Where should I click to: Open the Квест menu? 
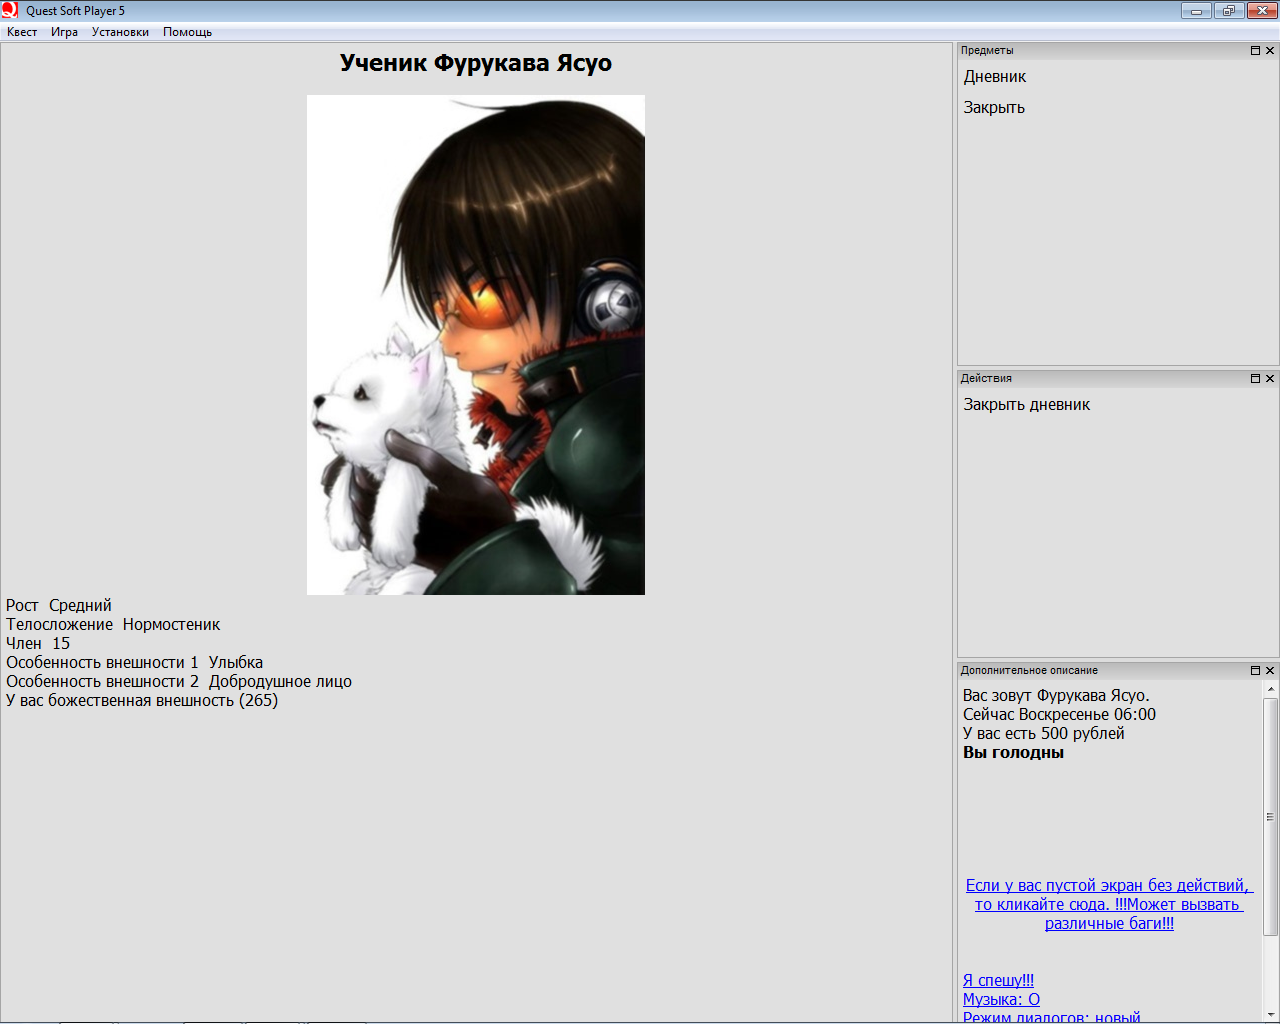pyautogui.click(x=22, y=32)
